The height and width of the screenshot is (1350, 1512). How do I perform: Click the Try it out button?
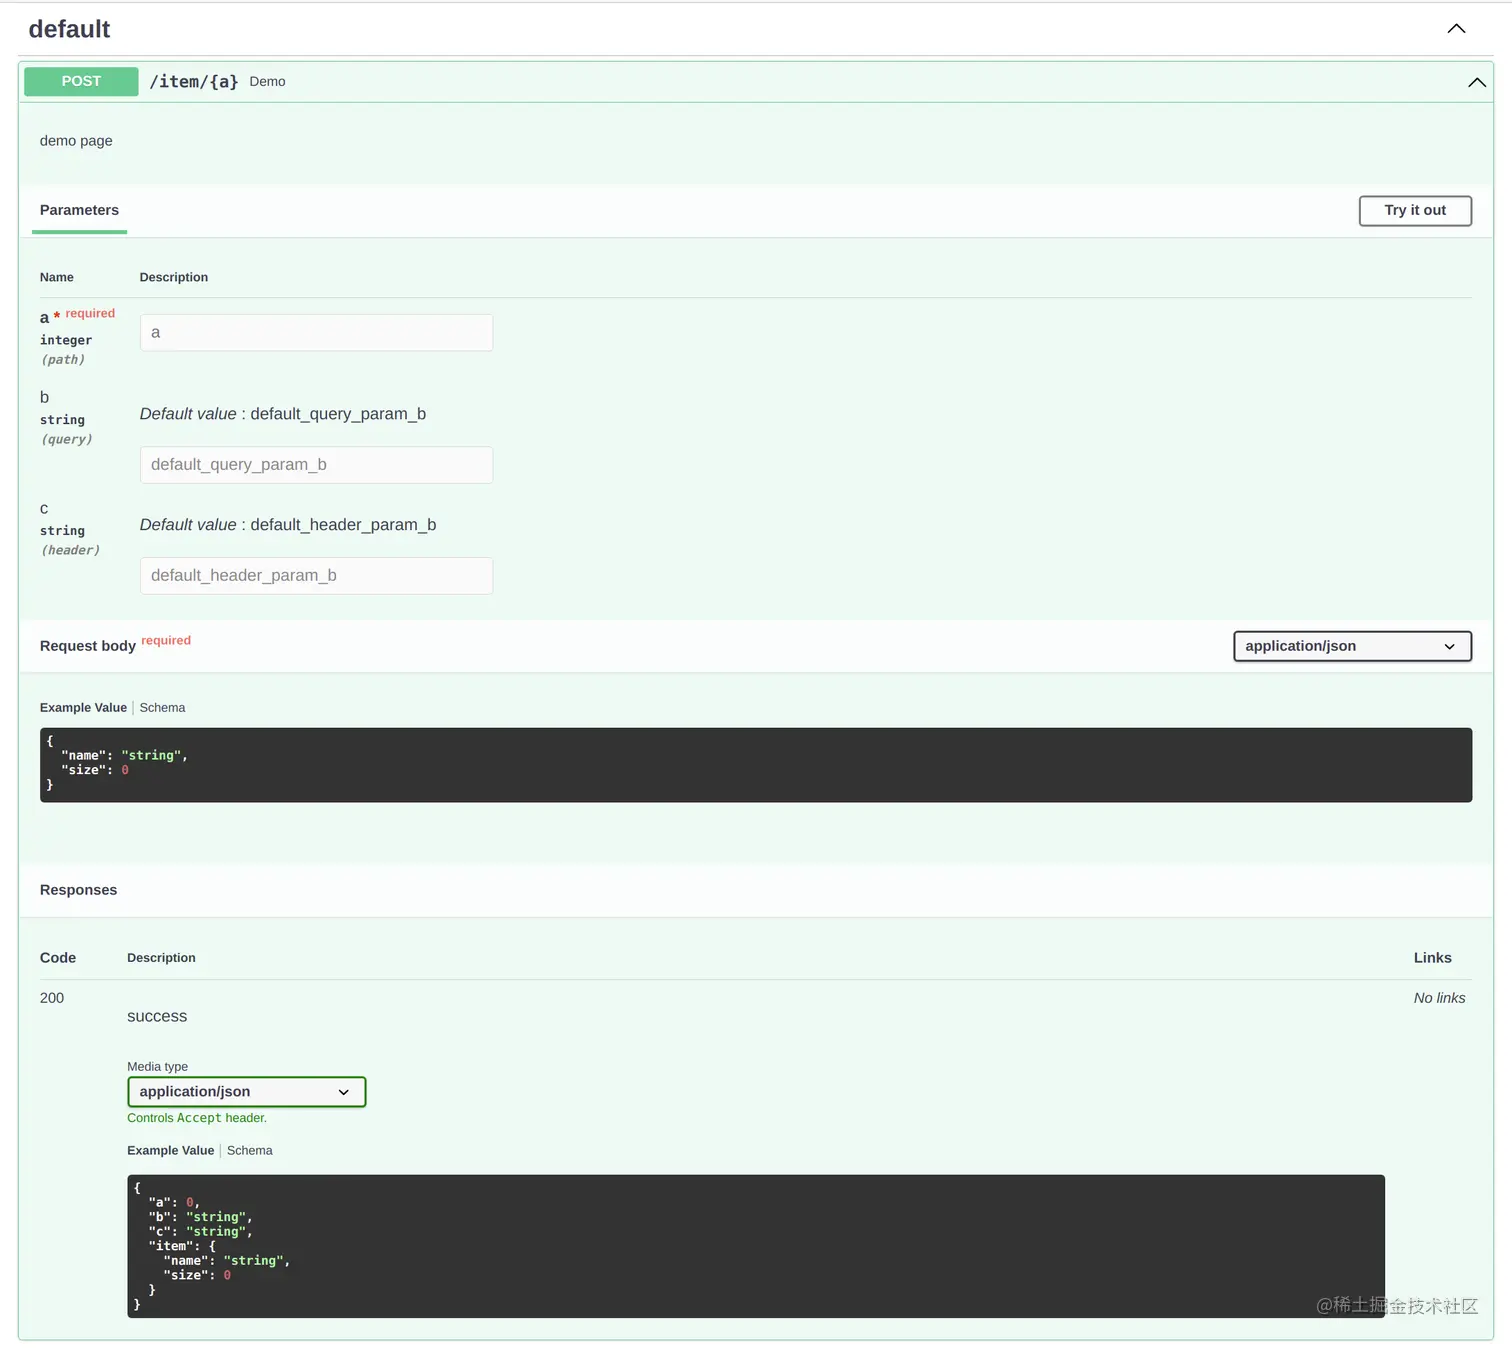point(1414,211)
